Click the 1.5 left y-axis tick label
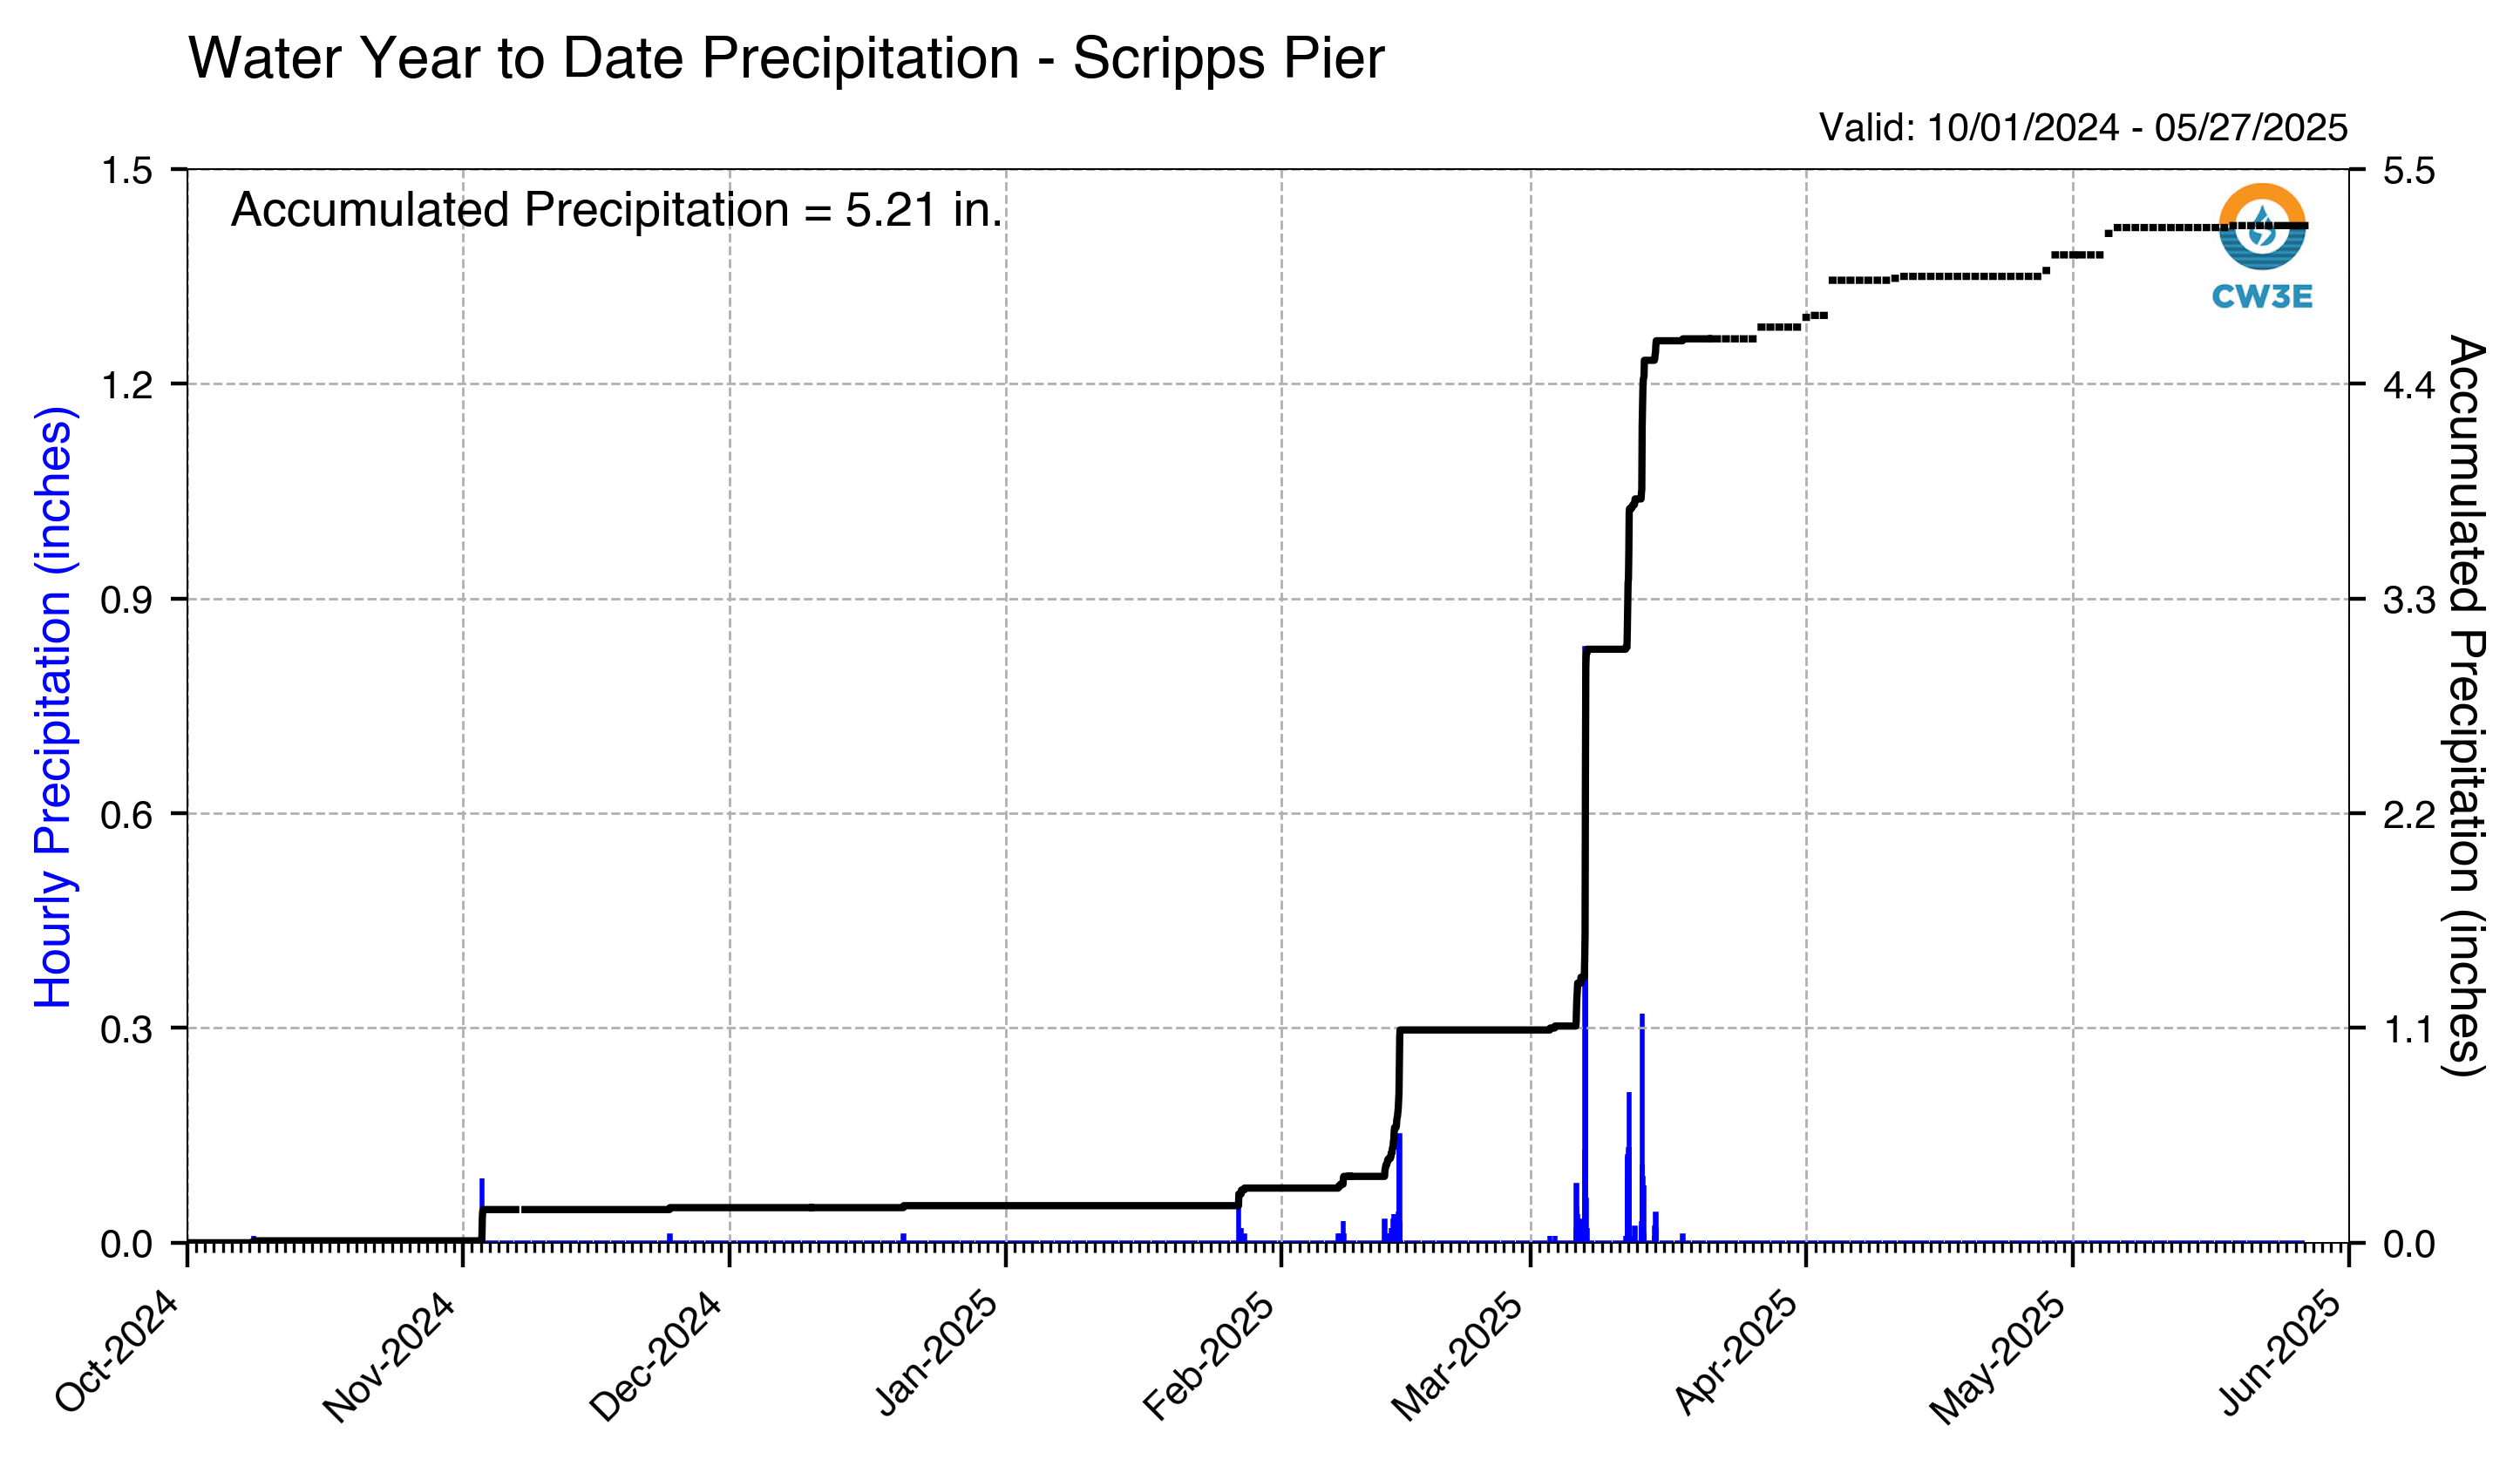Viewport: 2520px width, 1466px height. pyautogui.click(x=127, y=171)
